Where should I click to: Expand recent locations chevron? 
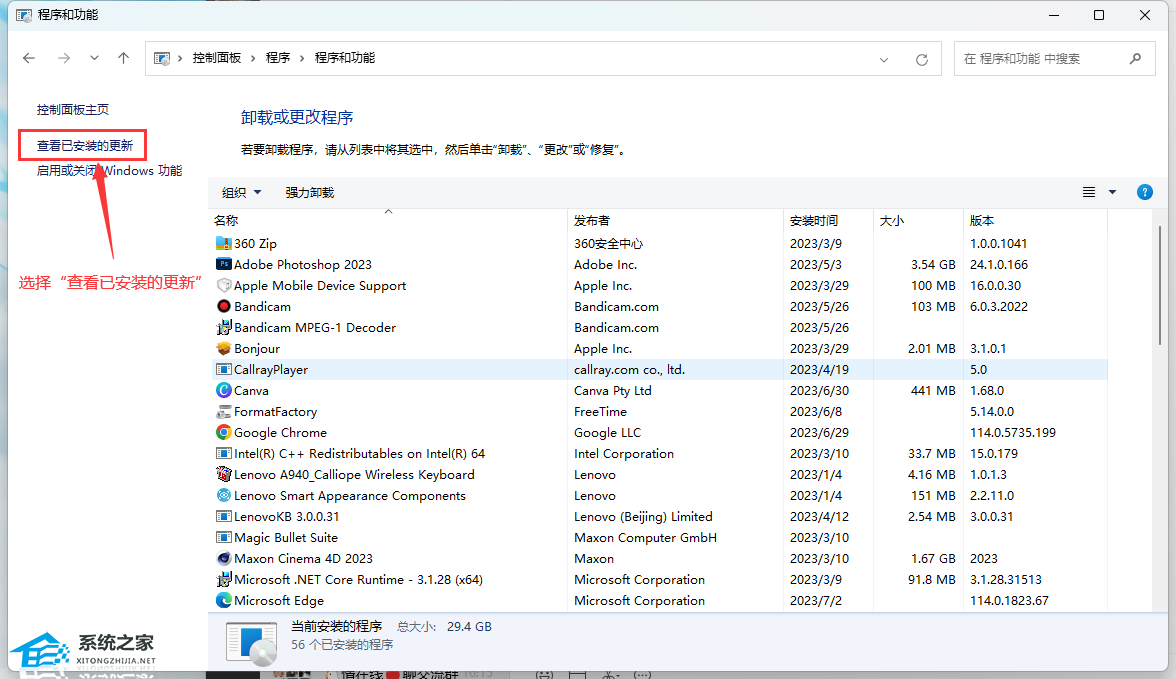[x=94, y=58]
